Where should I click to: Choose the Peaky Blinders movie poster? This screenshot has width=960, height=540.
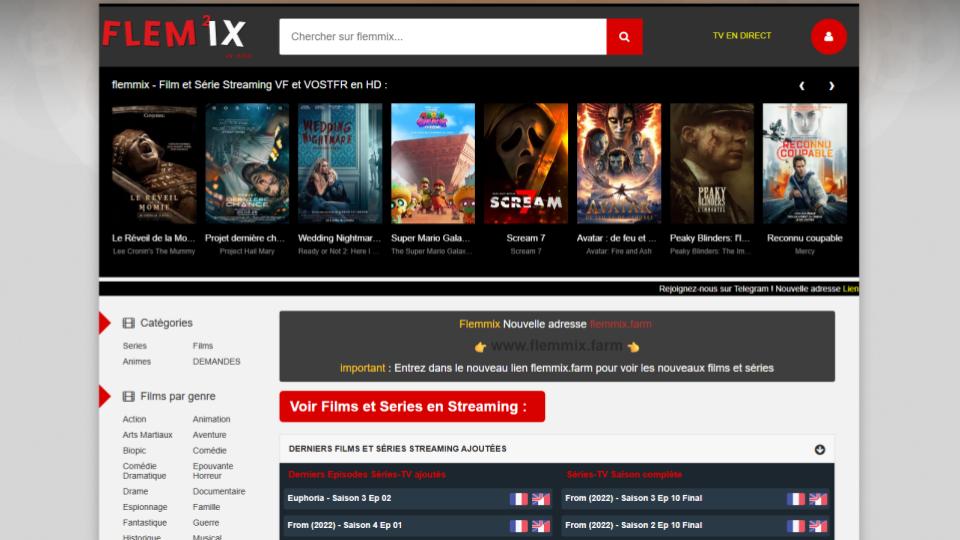pos(712,163)
